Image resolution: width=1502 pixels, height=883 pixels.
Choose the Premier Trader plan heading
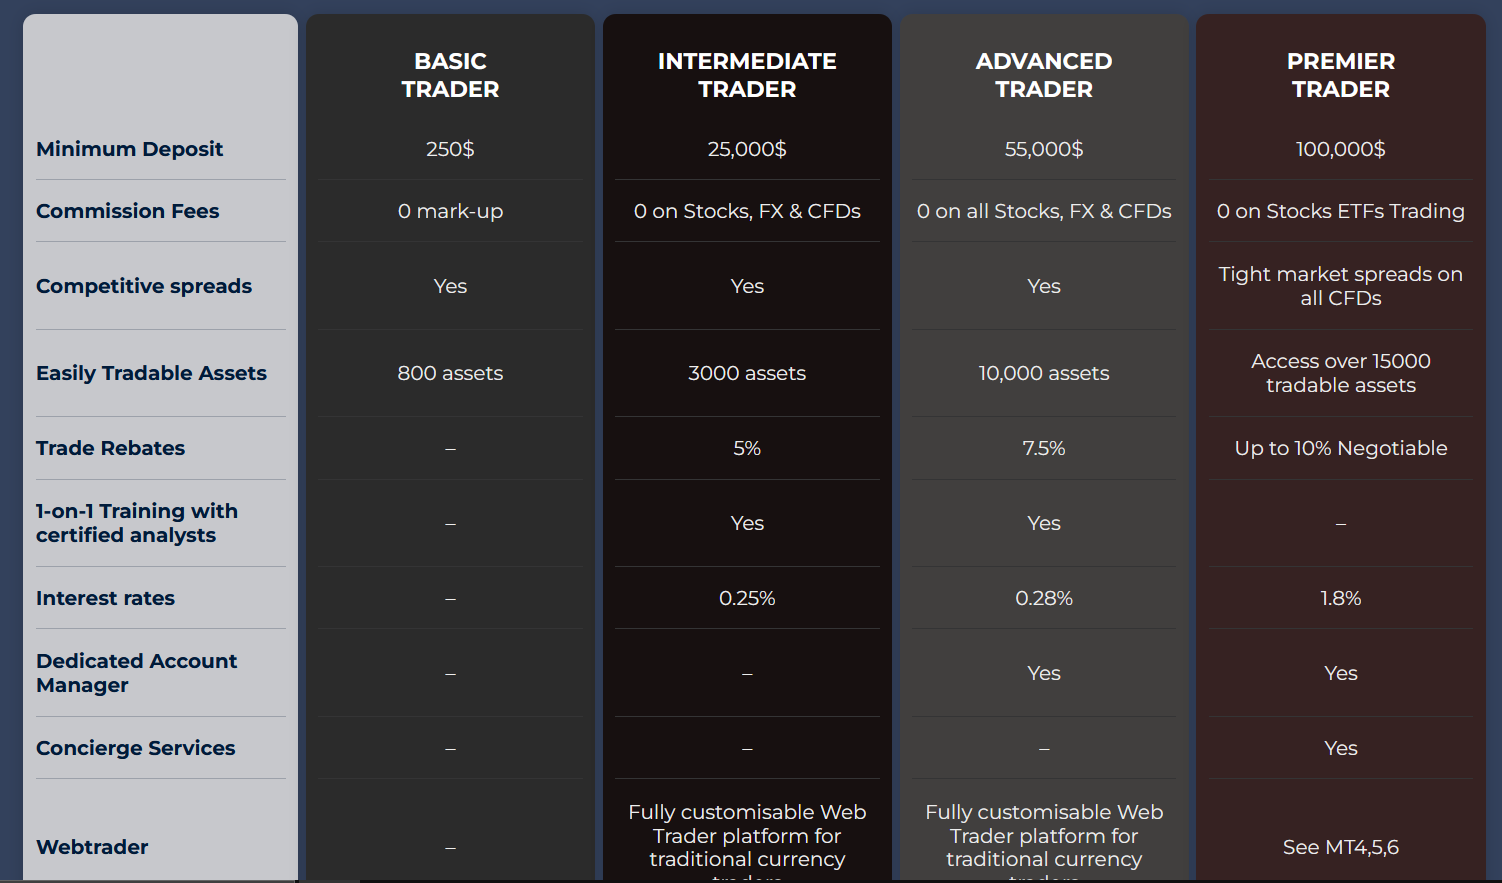tap(1340, 75)
